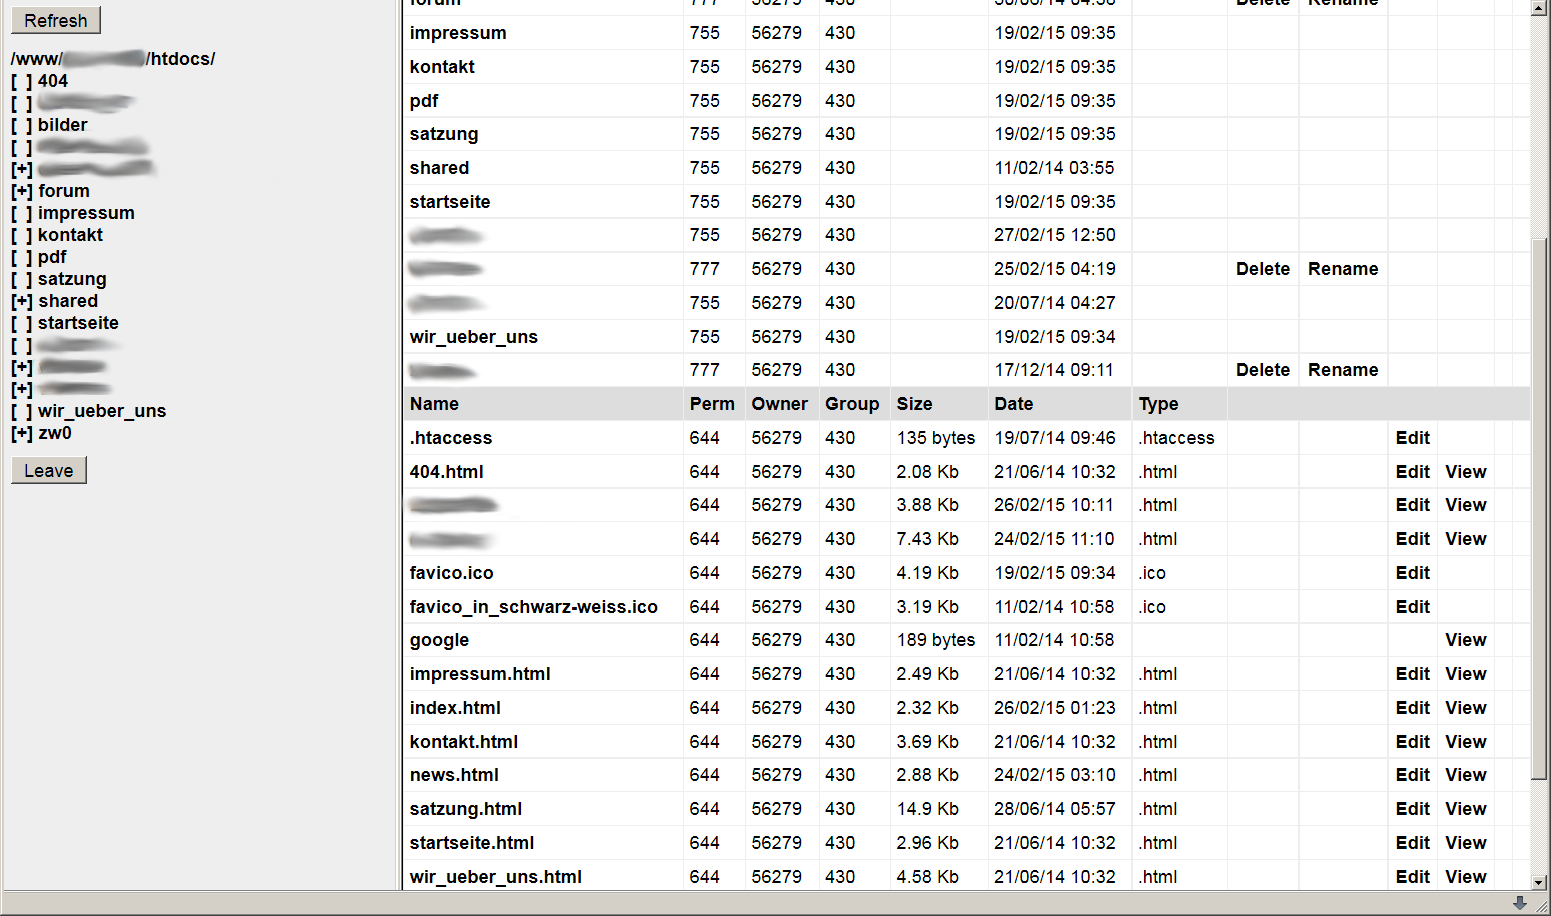The image size is (1551, 916).
Task: Rename the folder dated 17/12/14 09:11
Action: [1342, 370]
